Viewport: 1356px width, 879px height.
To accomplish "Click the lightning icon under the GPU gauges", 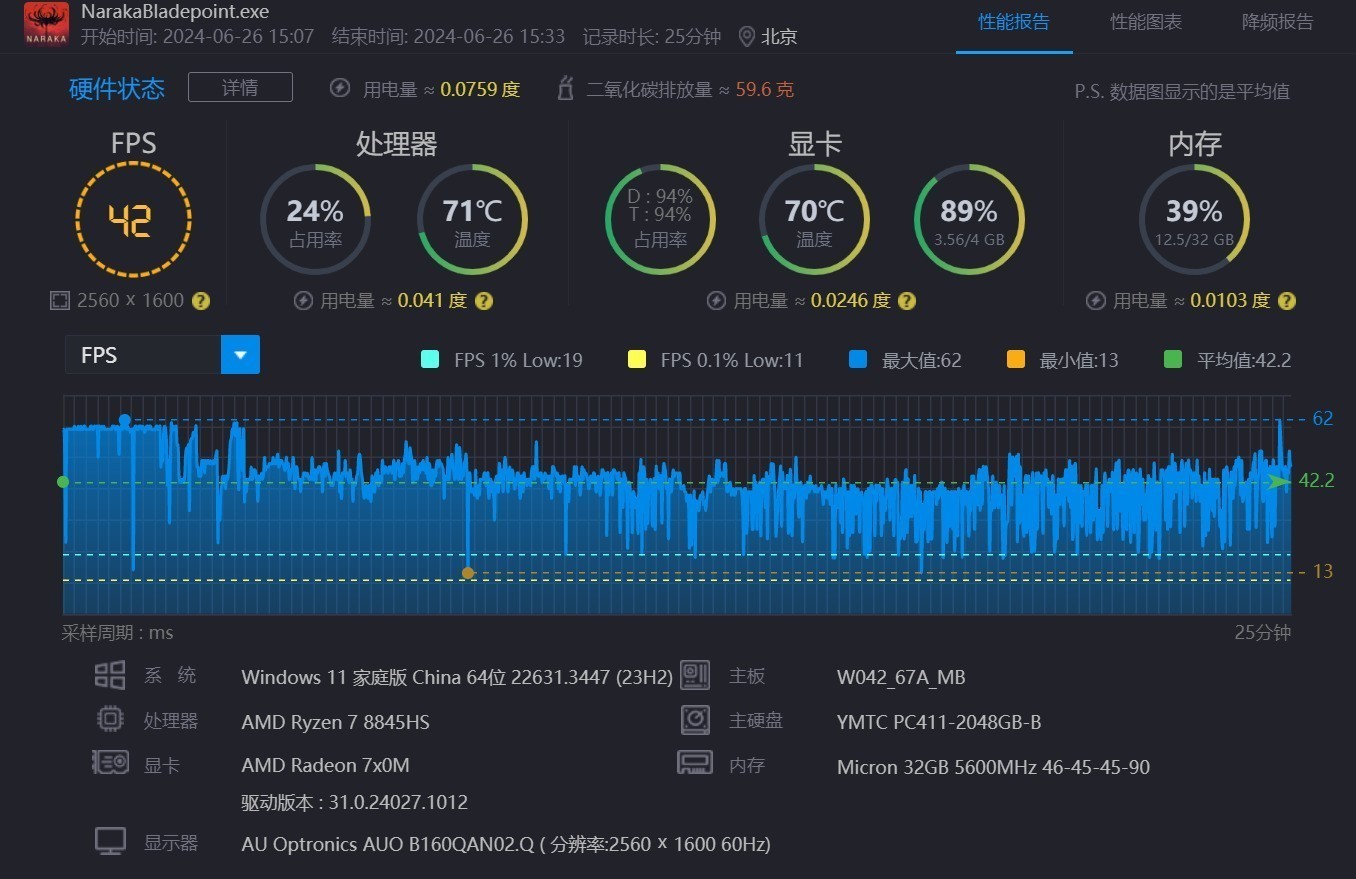I will click(716, 300).
